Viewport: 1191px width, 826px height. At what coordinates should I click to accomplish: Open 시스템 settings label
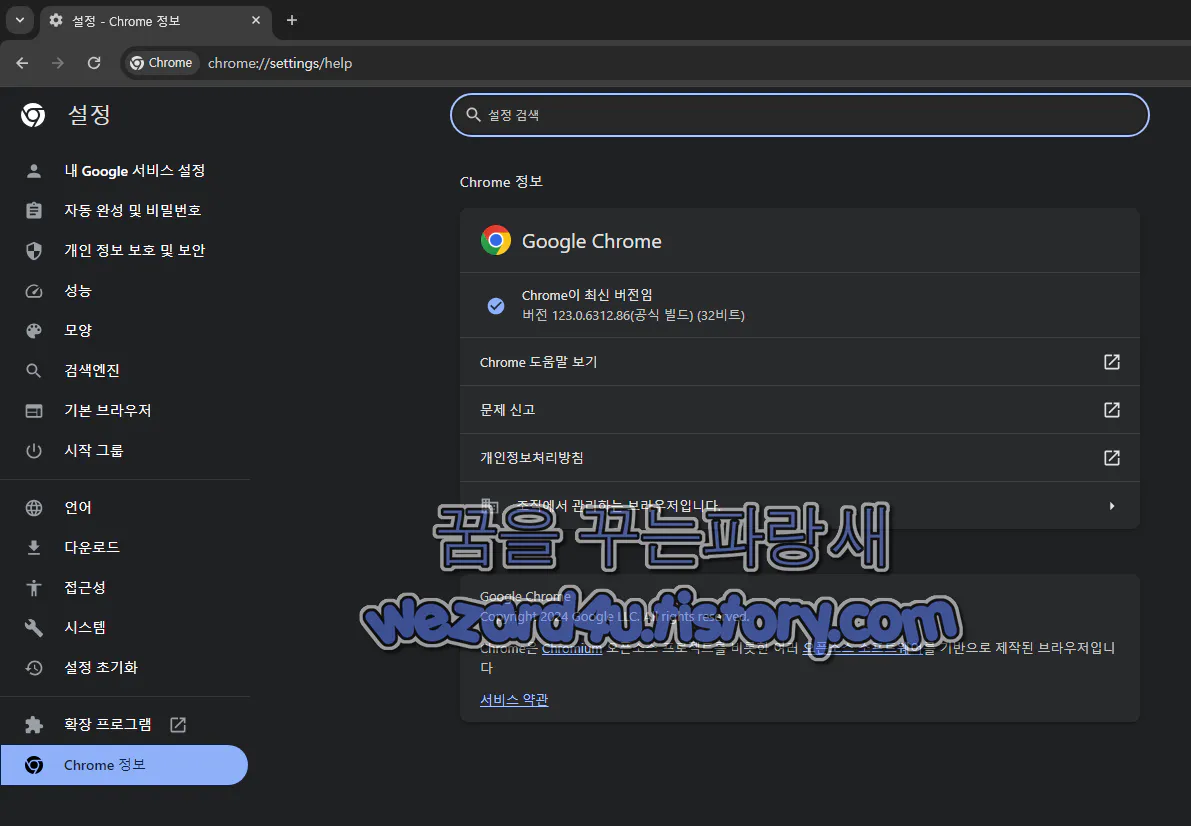pyautogui.click(x=84, y=628)
